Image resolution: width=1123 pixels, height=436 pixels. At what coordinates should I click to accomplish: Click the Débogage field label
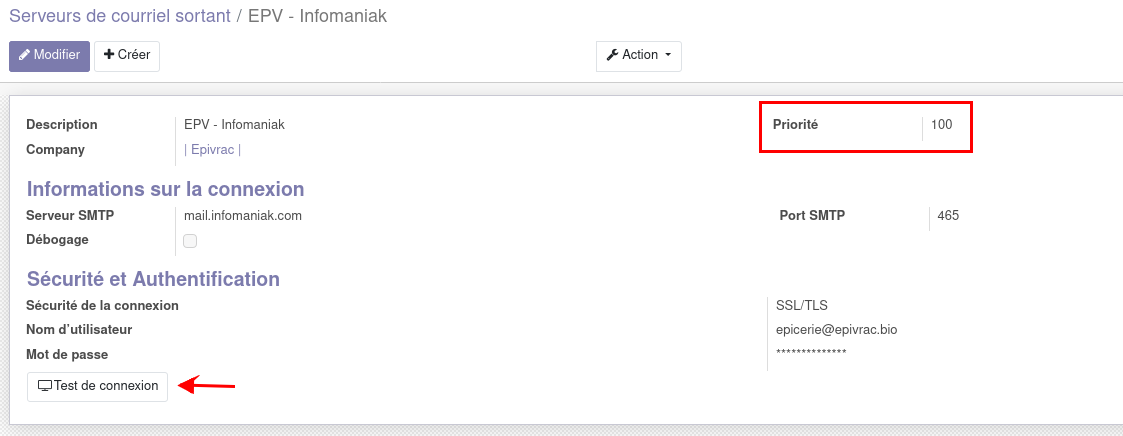click(x=57, y=240)
